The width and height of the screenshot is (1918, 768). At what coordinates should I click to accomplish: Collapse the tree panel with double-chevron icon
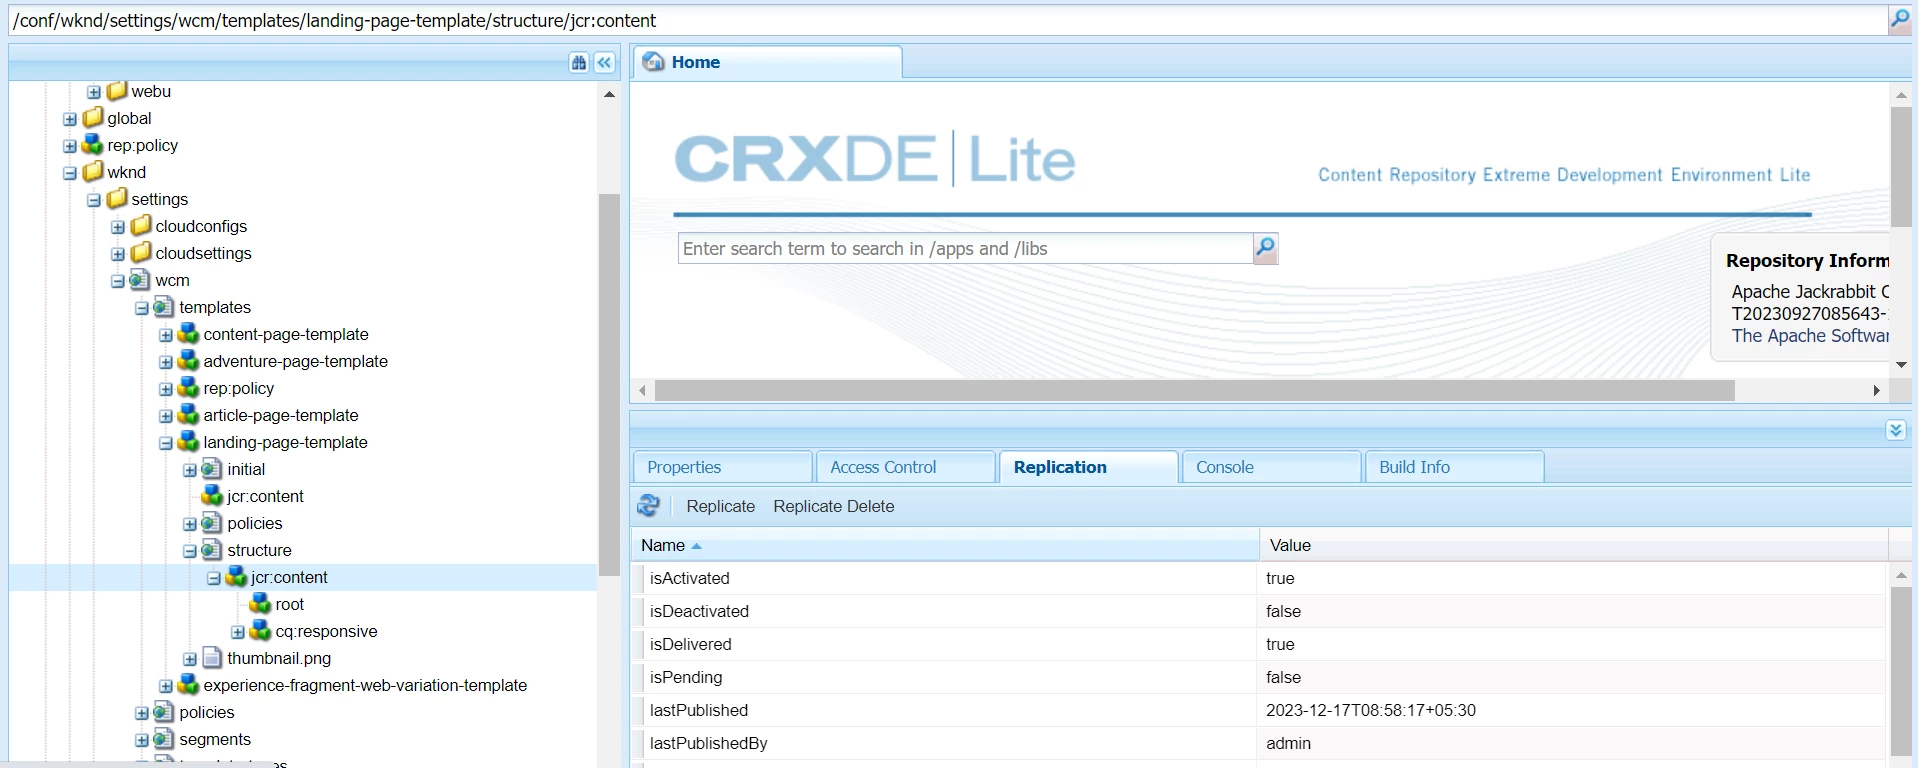(x=605, y=63)
